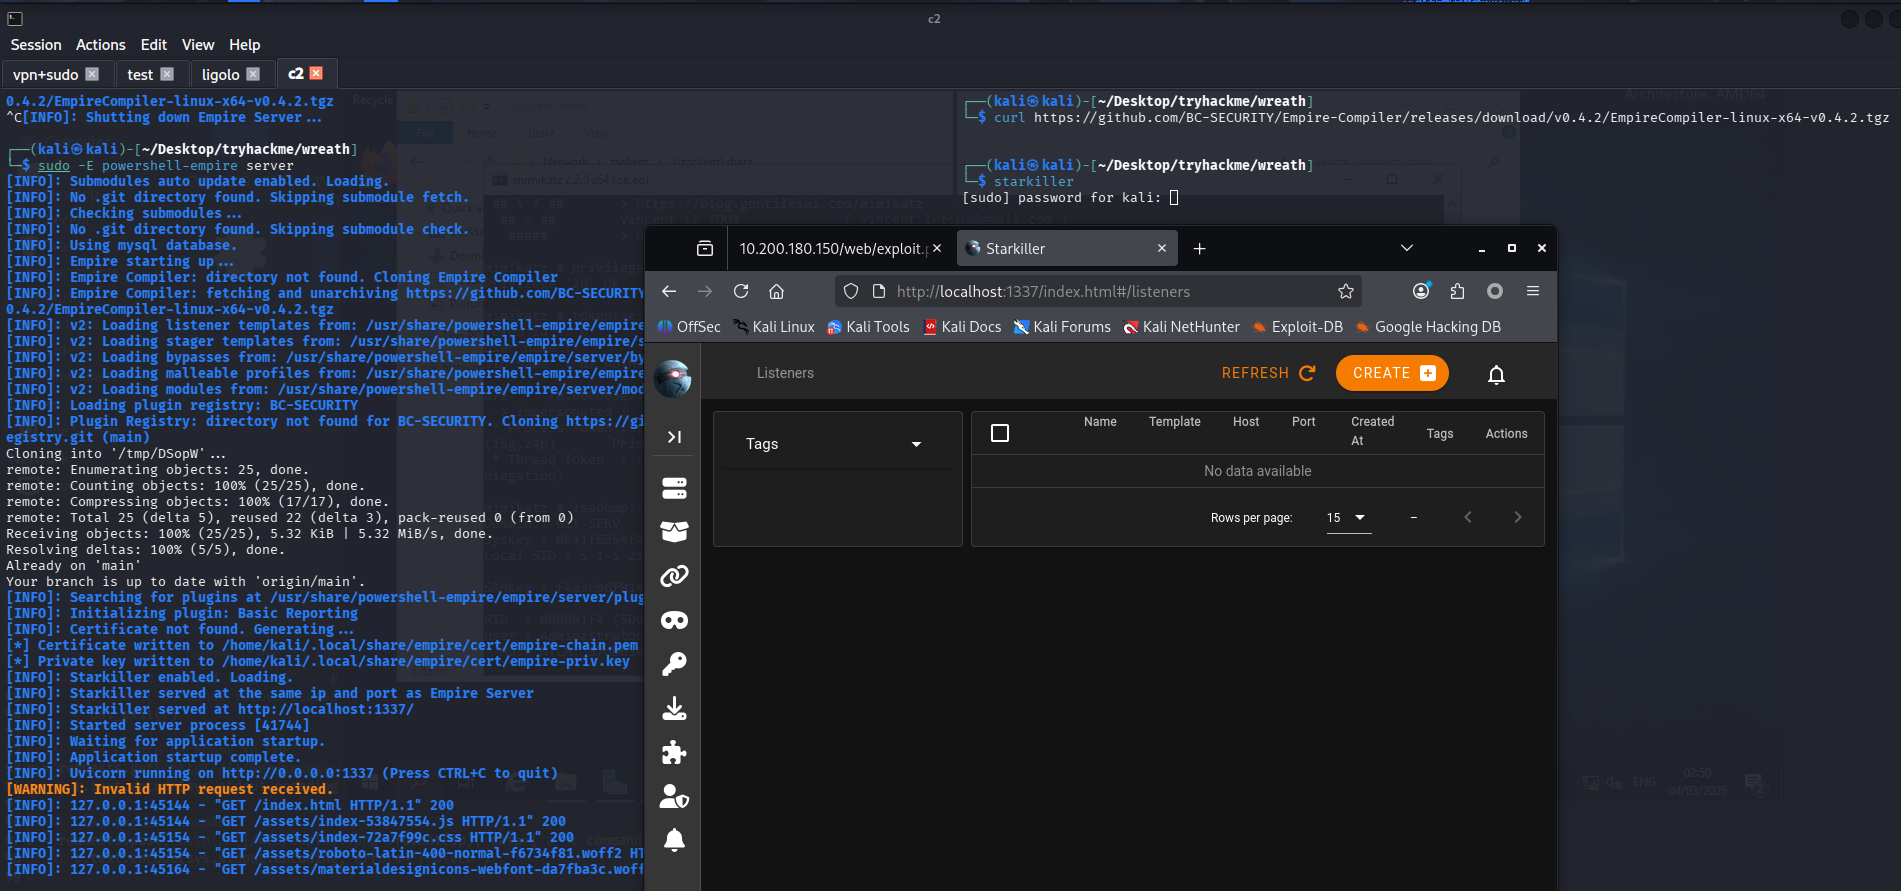Open the browser tab list dropdown
This screenshot has width=1901, height=891.
click(x=1406, y=248)
